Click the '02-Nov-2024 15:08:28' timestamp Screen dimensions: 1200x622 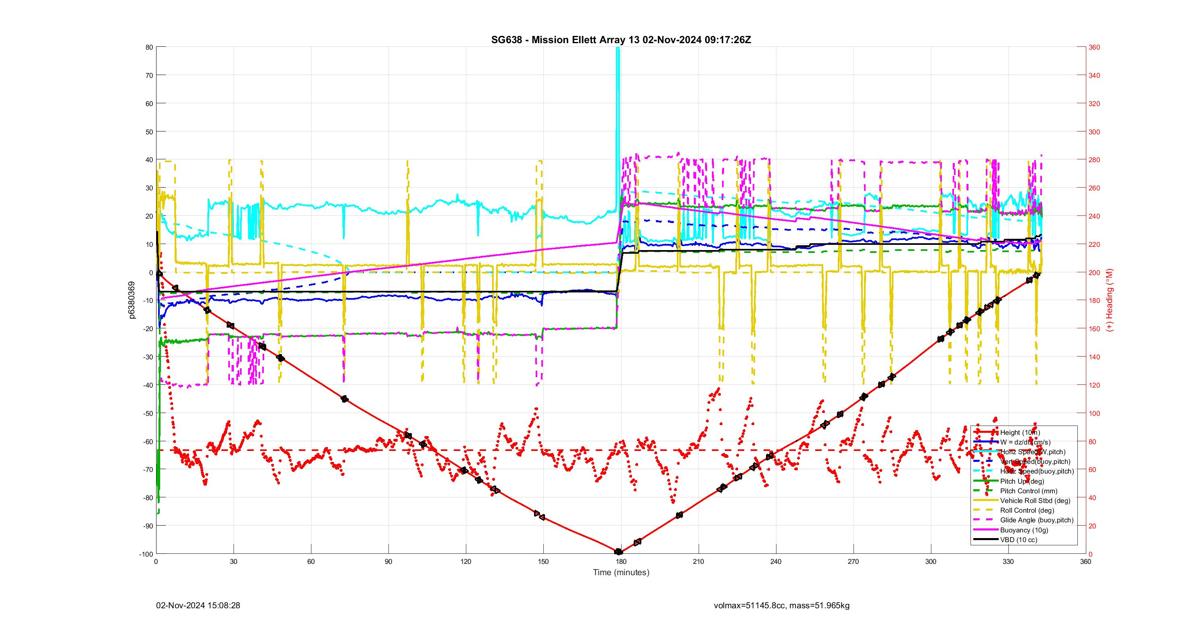[x=198, y=605]
